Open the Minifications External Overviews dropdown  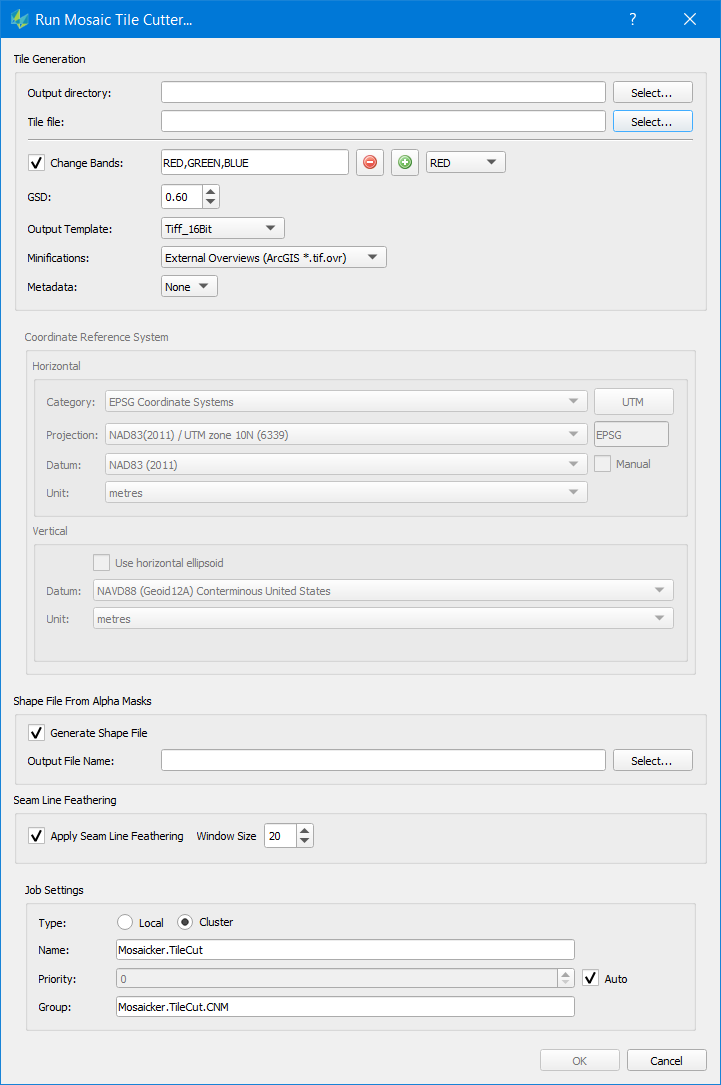[x=273, y=258]
